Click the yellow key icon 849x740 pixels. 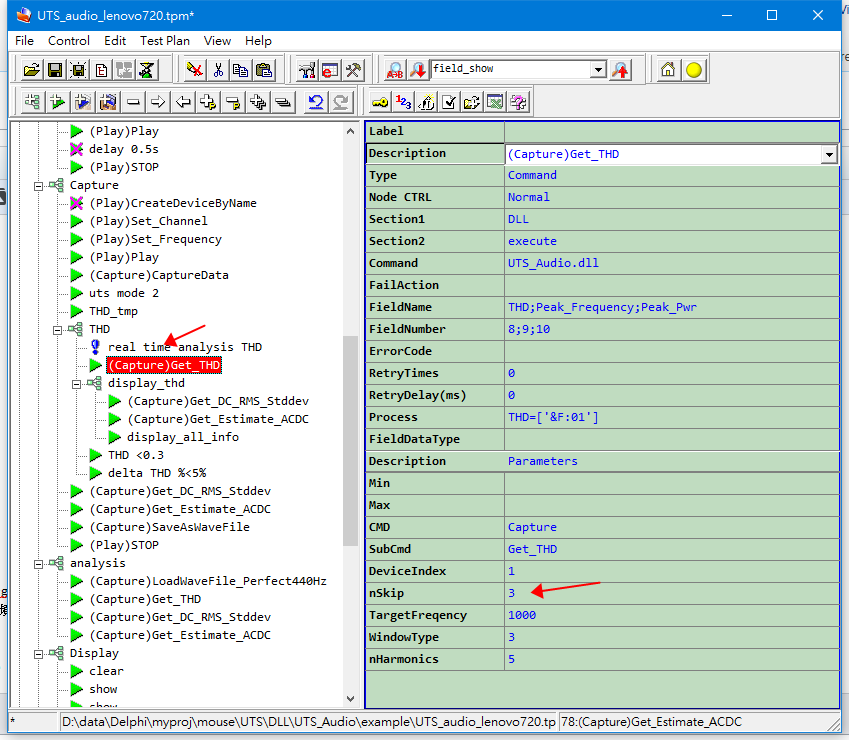click(380, 102)
